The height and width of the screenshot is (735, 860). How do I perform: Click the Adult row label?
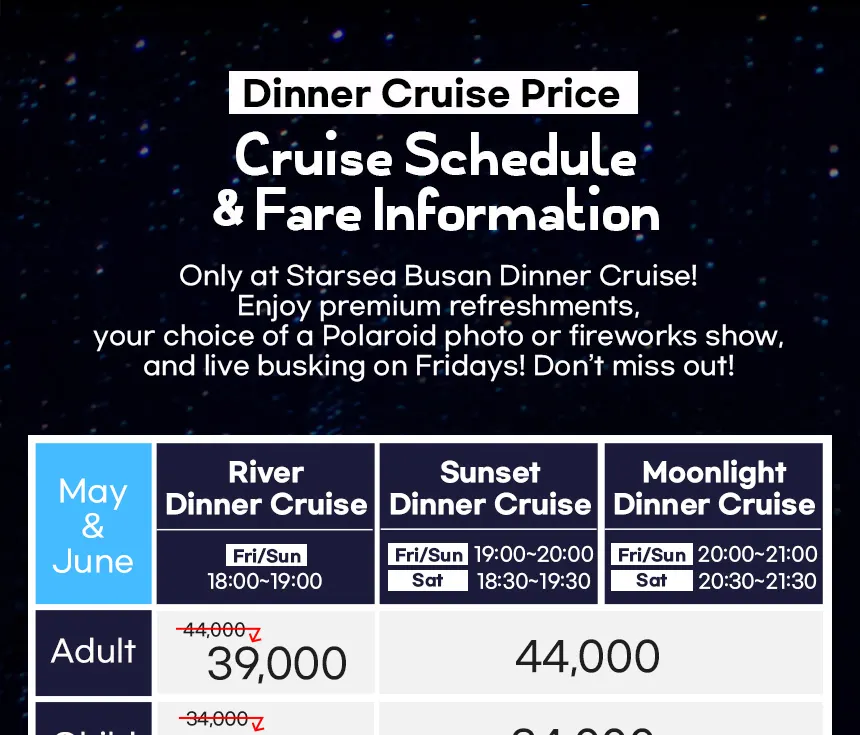(x=93, y=652)
